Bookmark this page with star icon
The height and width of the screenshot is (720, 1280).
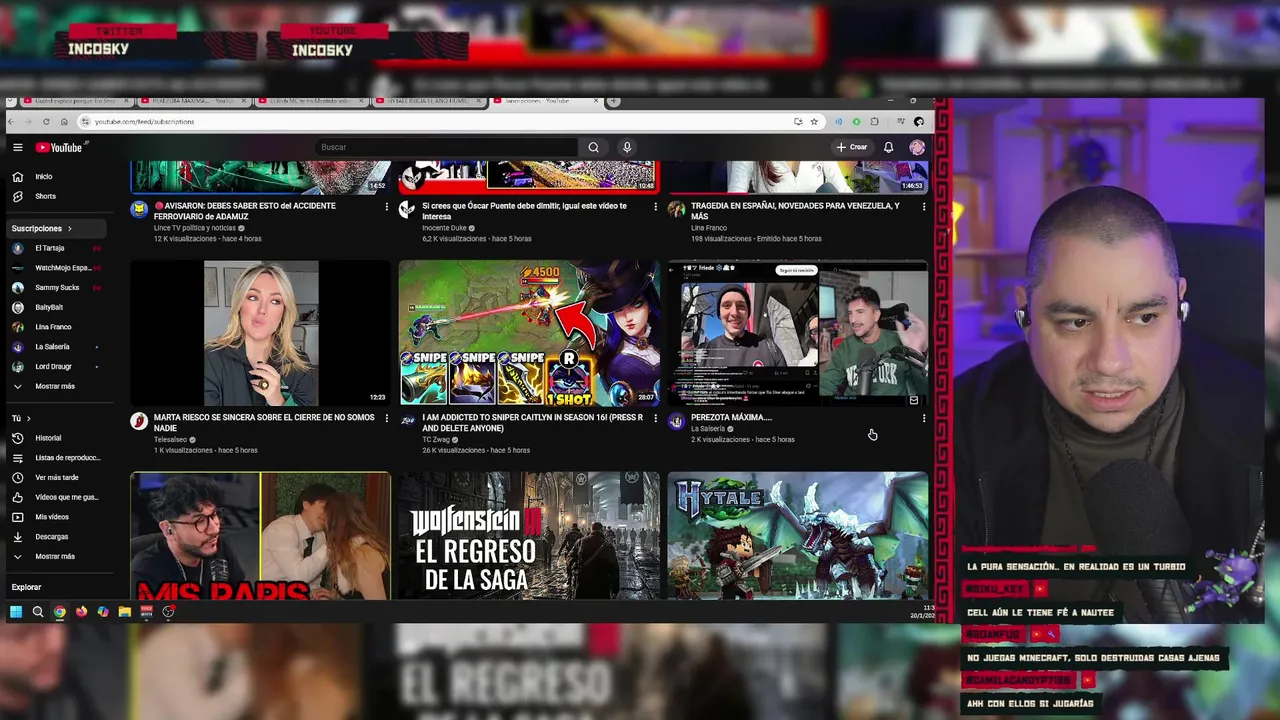pos(814,122)
